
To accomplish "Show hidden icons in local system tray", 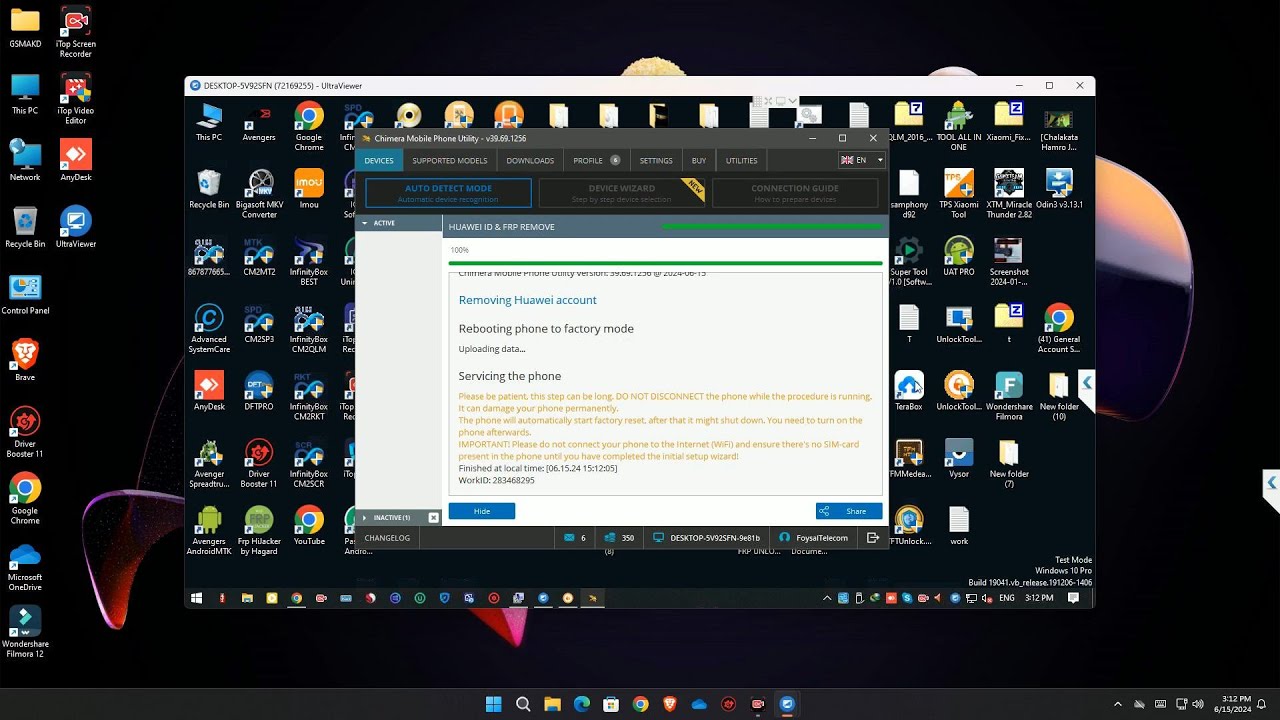I will point(1118,704).
